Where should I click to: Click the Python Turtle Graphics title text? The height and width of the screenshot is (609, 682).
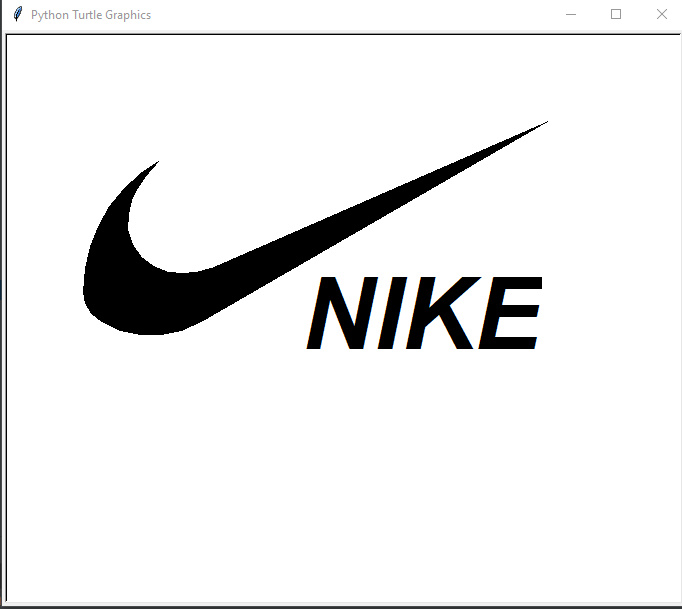tap(91, 15)
